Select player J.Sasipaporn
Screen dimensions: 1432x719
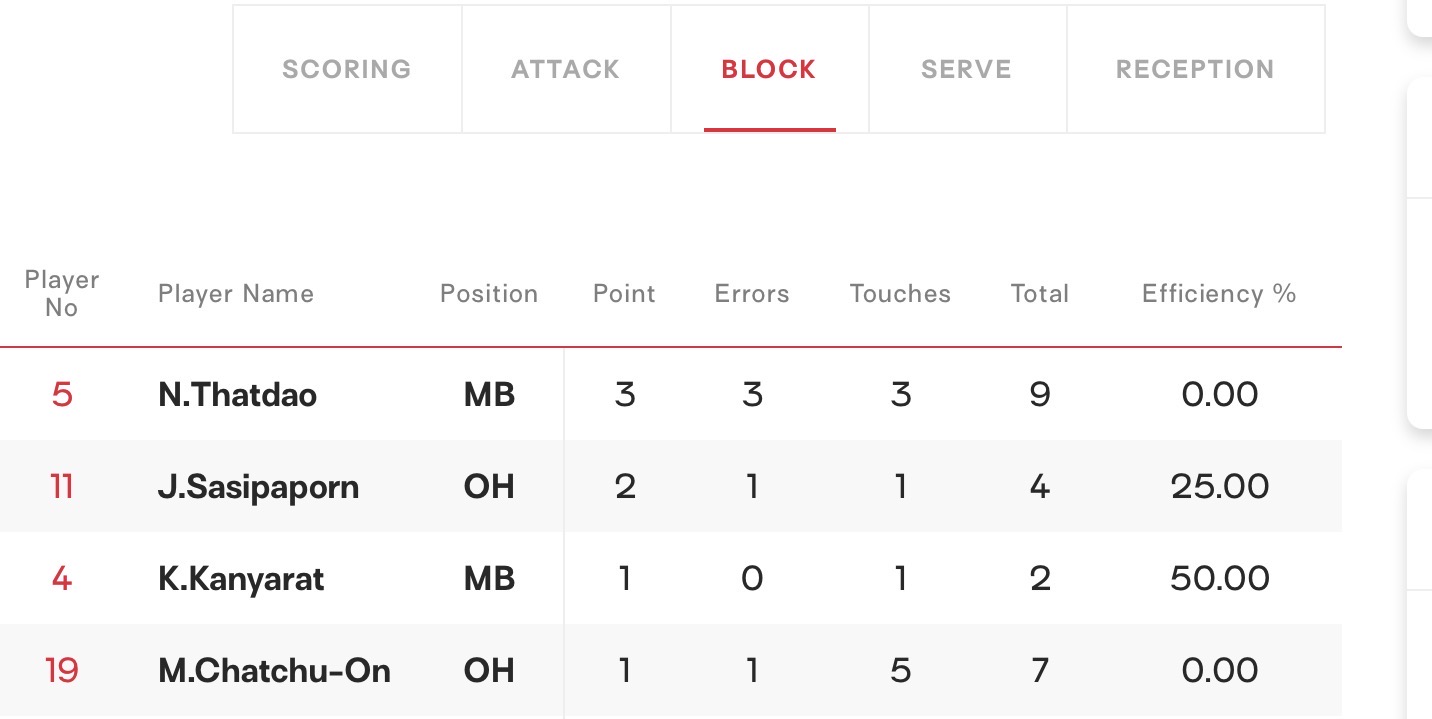(x=258, y=487)
